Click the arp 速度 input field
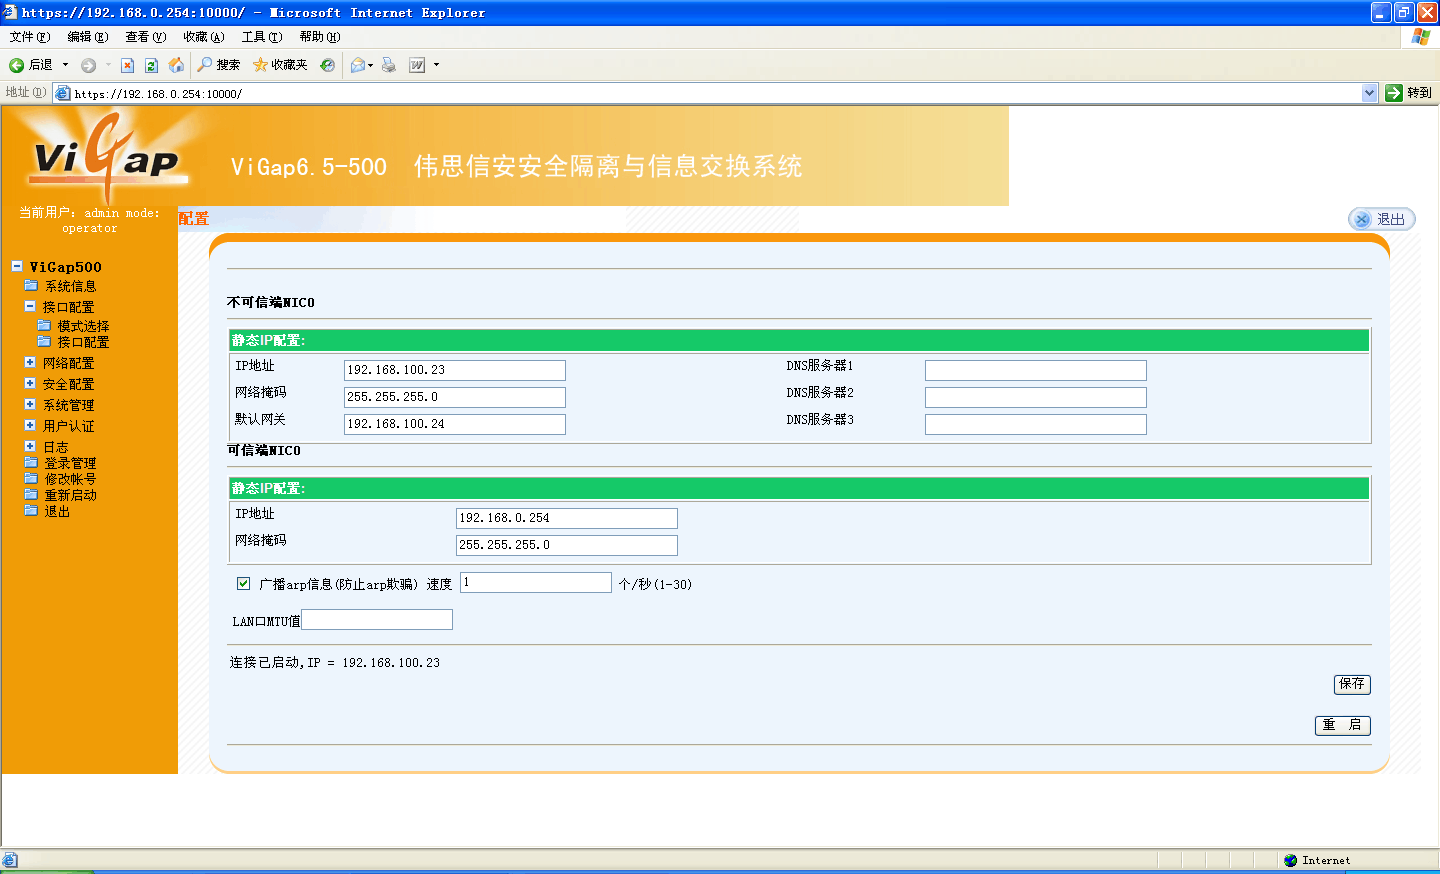Screen dimensions: 1440x874 tap(536, 582)
